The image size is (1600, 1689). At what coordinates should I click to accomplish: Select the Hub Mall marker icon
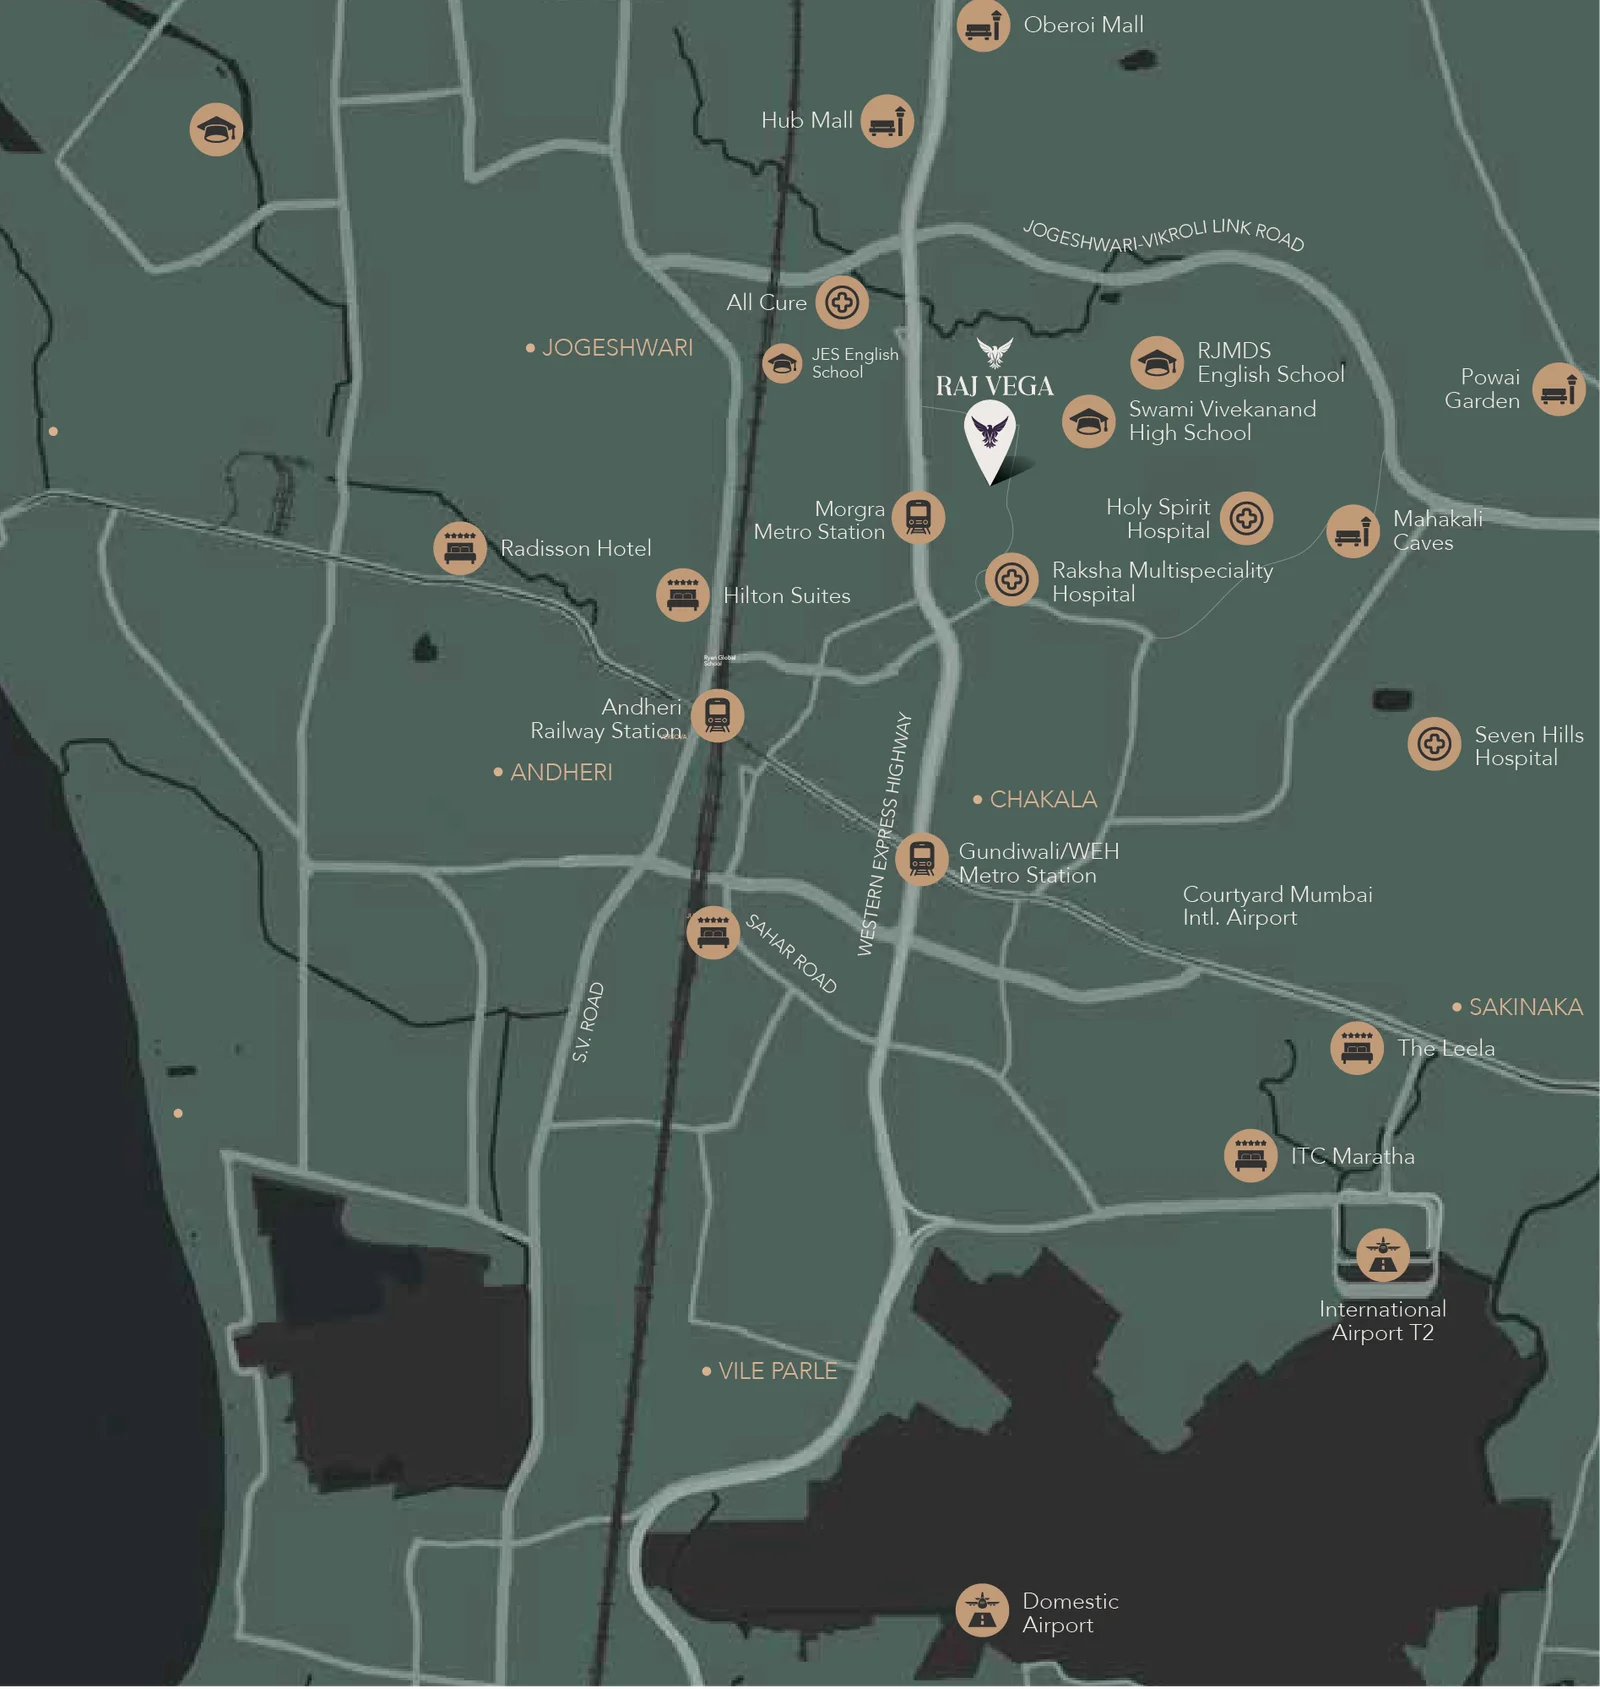[x=887, y=121]
